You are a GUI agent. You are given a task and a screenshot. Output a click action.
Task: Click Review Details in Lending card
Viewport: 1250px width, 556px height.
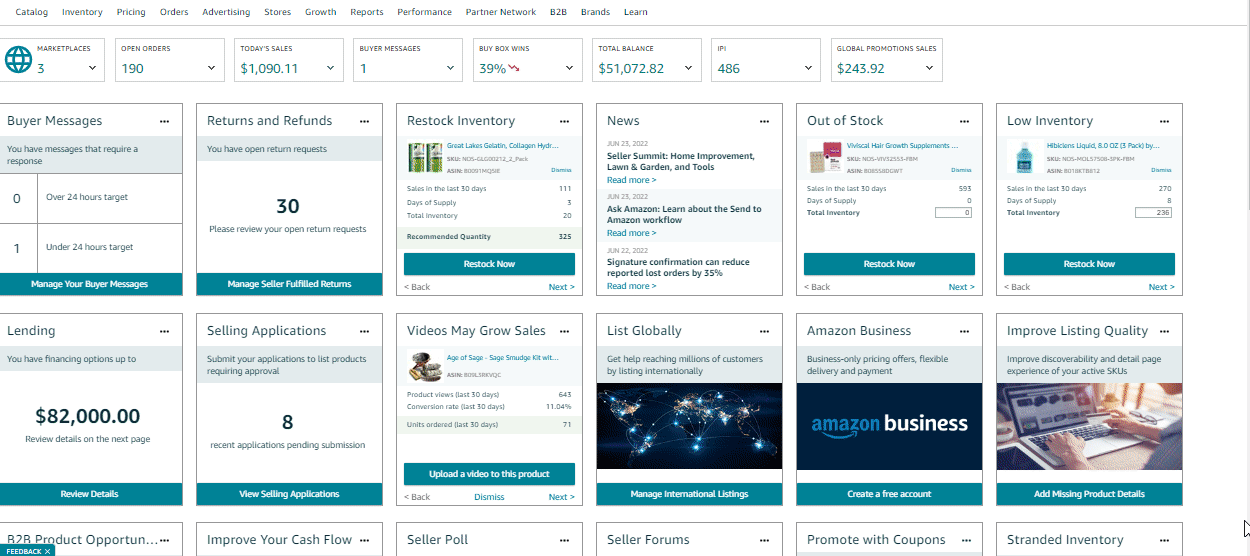pyautogui.click(x=90, y=494)
